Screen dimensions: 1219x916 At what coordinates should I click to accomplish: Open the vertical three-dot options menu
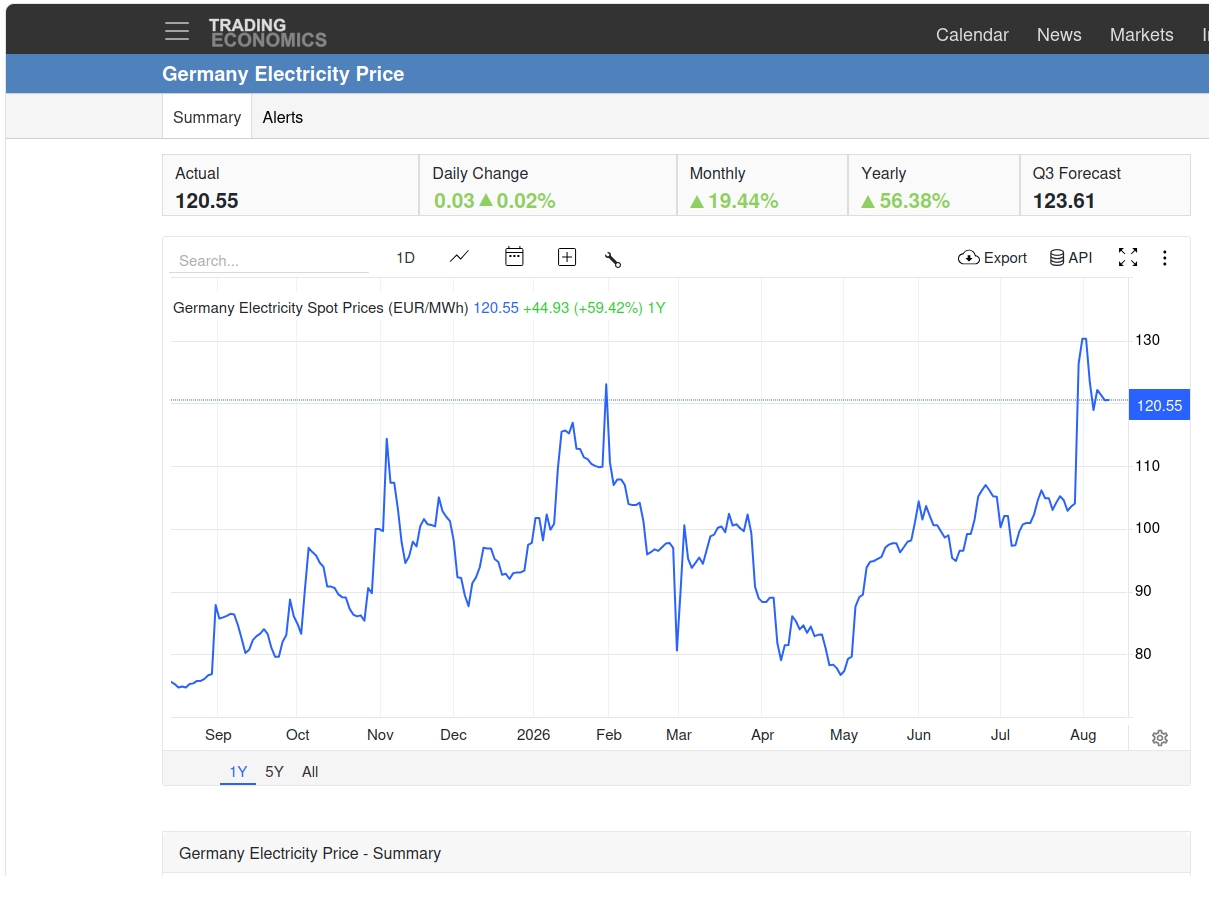point(1165,258)
